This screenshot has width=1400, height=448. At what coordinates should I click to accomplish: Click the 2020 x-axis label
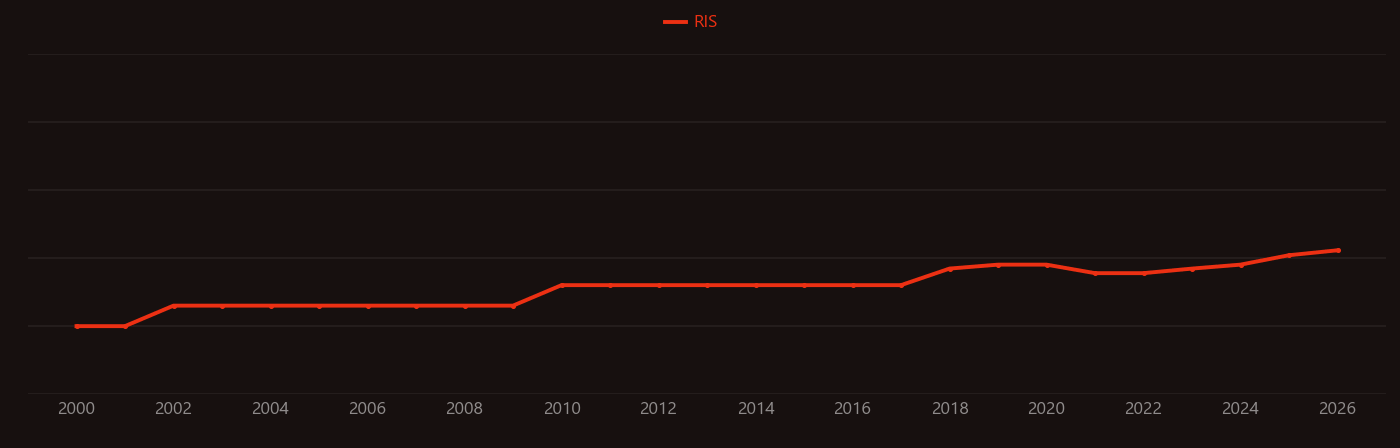pyautogui.click(x=1047, y=409)
